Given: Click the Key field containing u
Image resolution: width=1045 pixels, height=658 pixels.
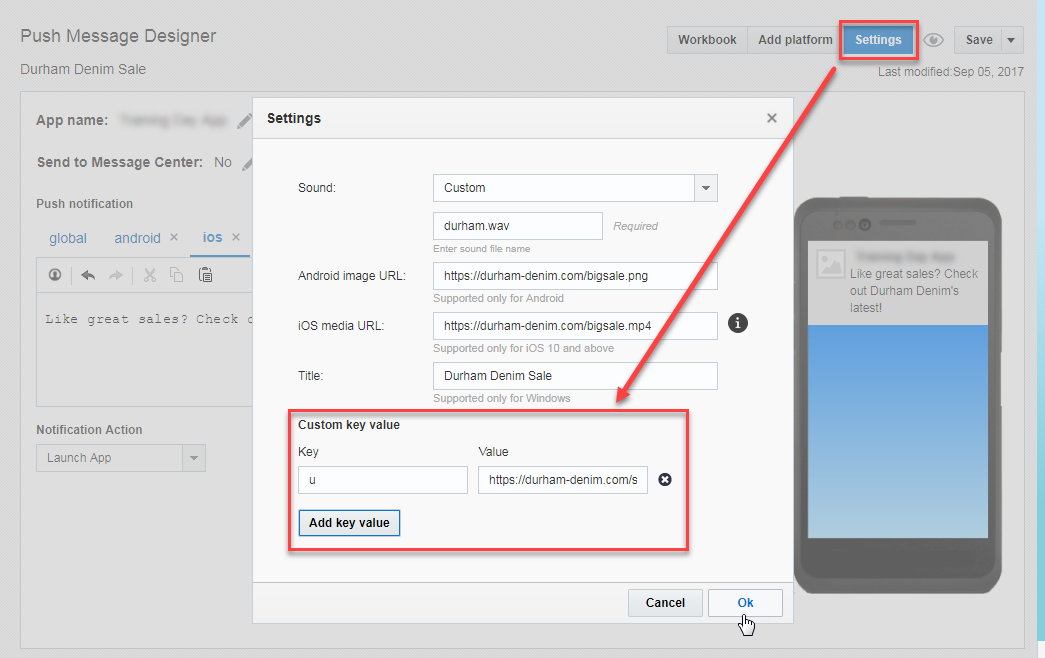Looking at the screenshot, I should point(383,480).
